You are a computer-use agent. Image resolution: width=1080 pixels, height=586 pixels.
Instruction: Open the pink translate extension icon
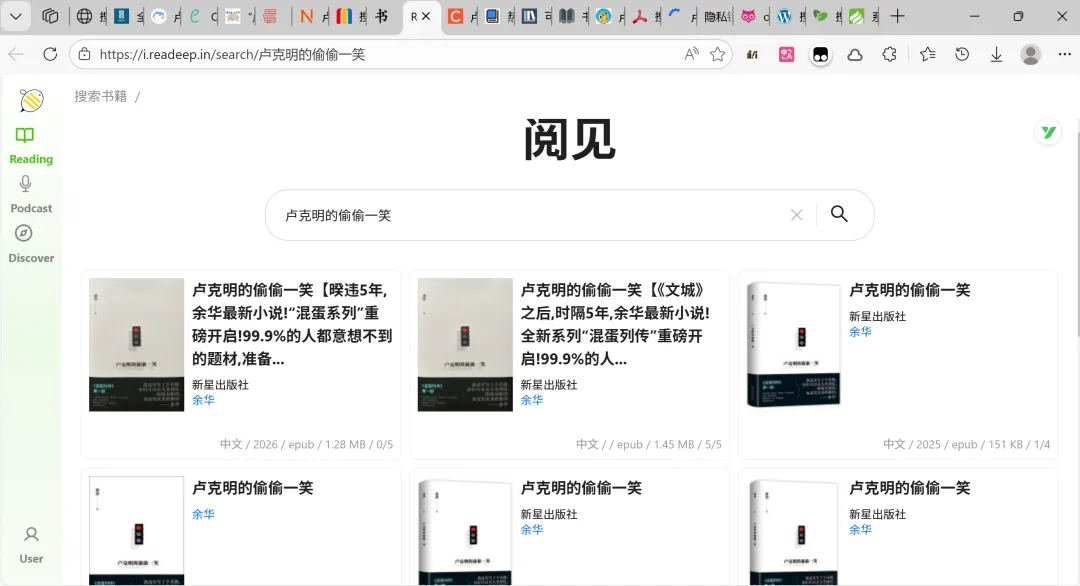[x=787, y=54]
